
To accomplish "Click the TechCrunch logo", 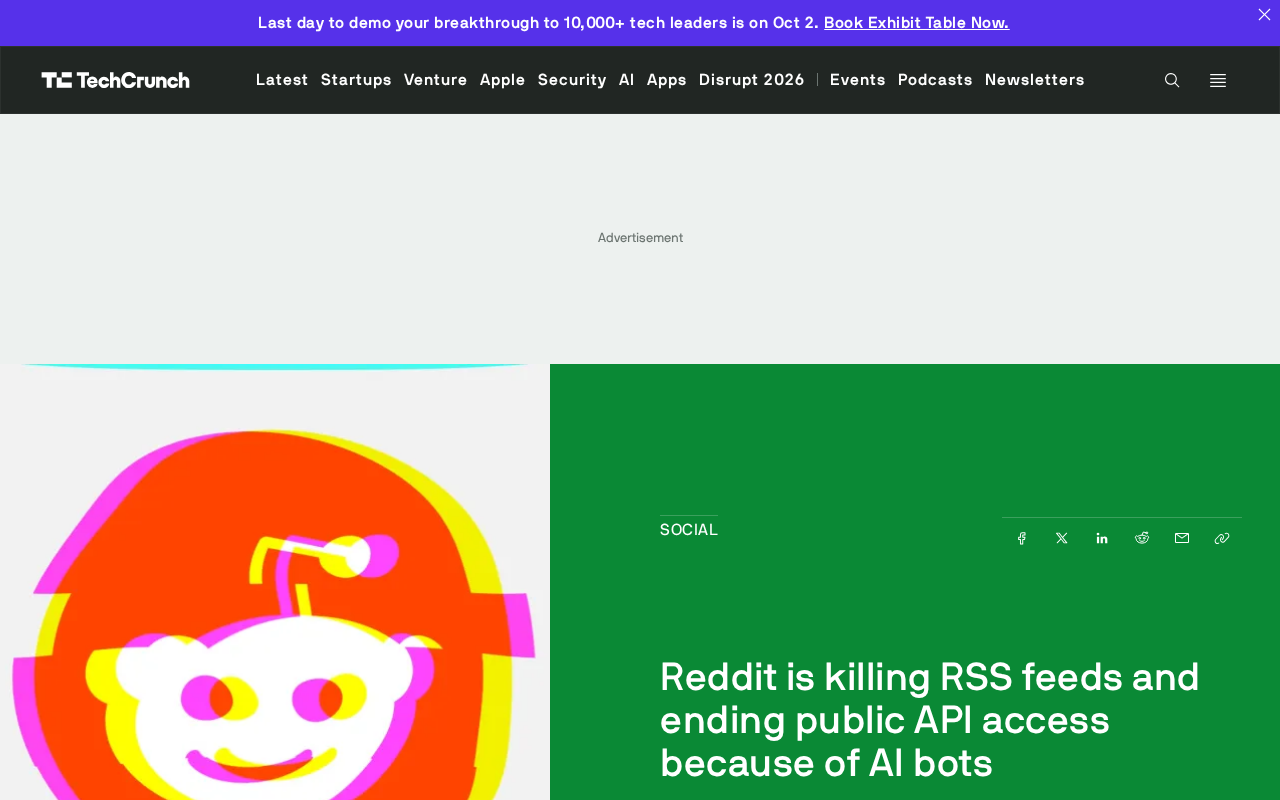I will [115, 80].
